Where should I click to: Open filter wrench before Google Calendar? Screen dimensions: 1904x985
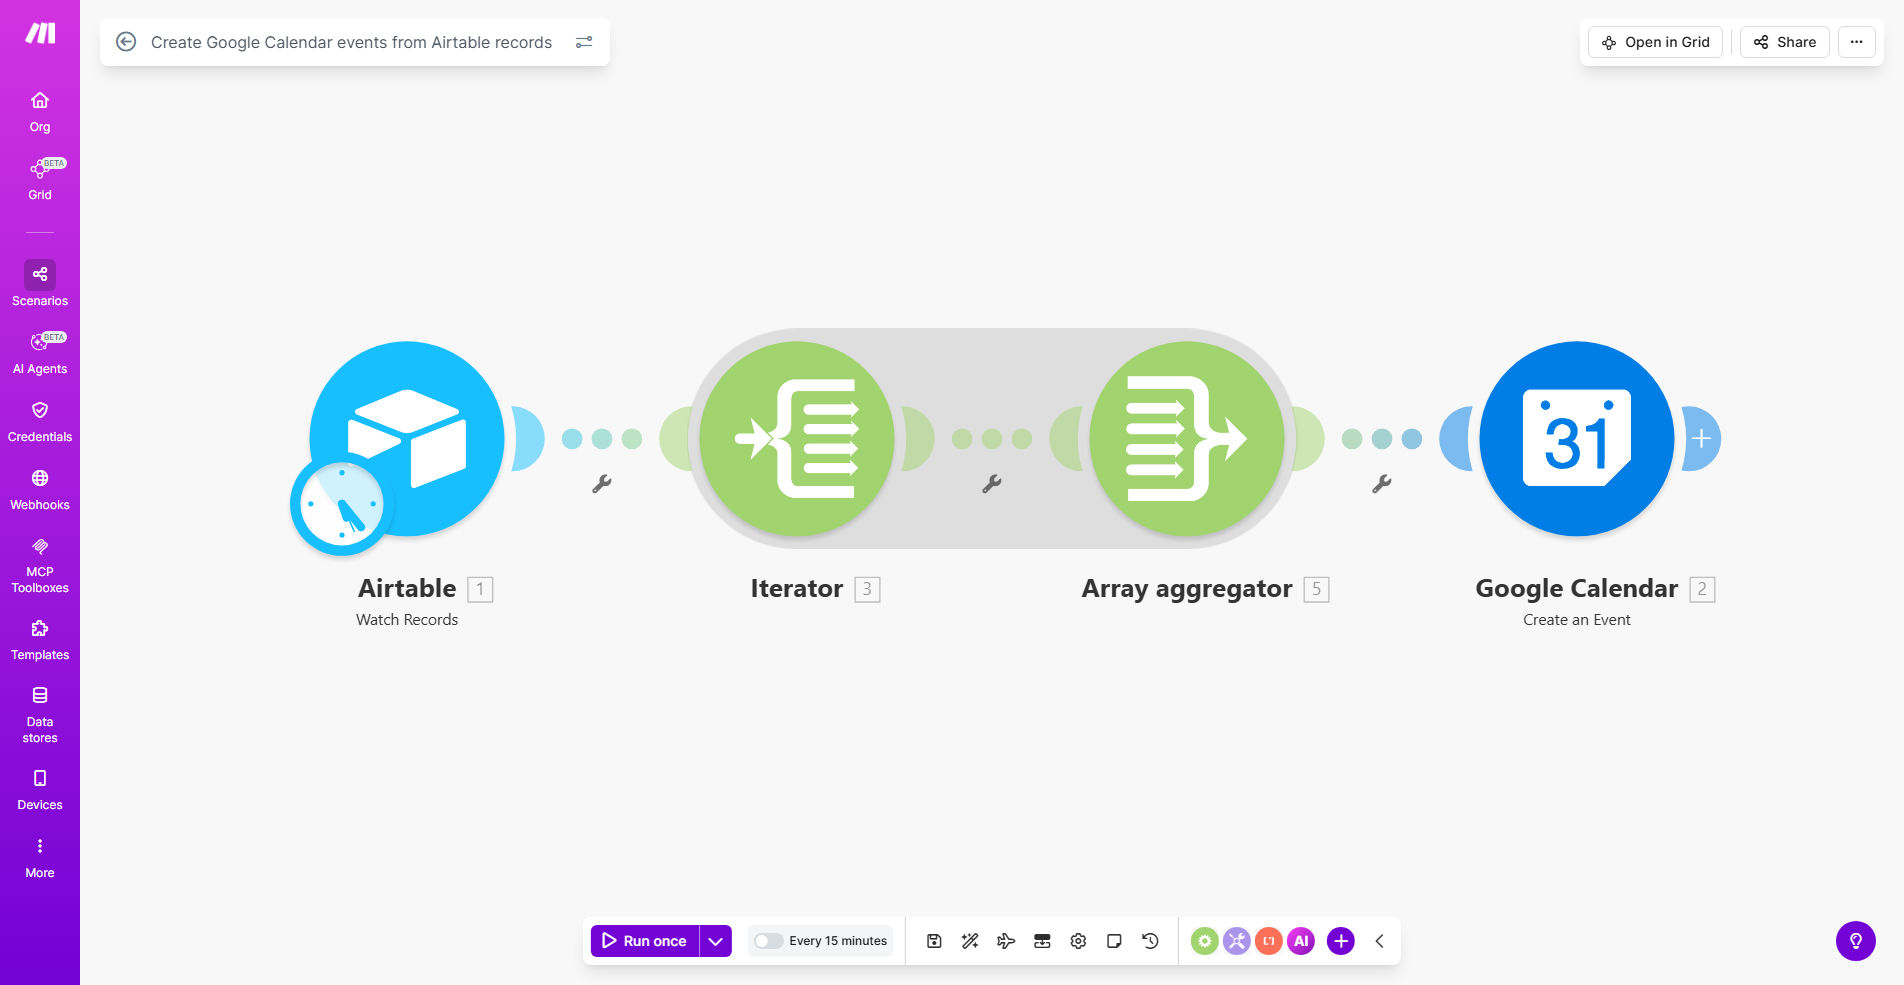tap(1382, 484)
